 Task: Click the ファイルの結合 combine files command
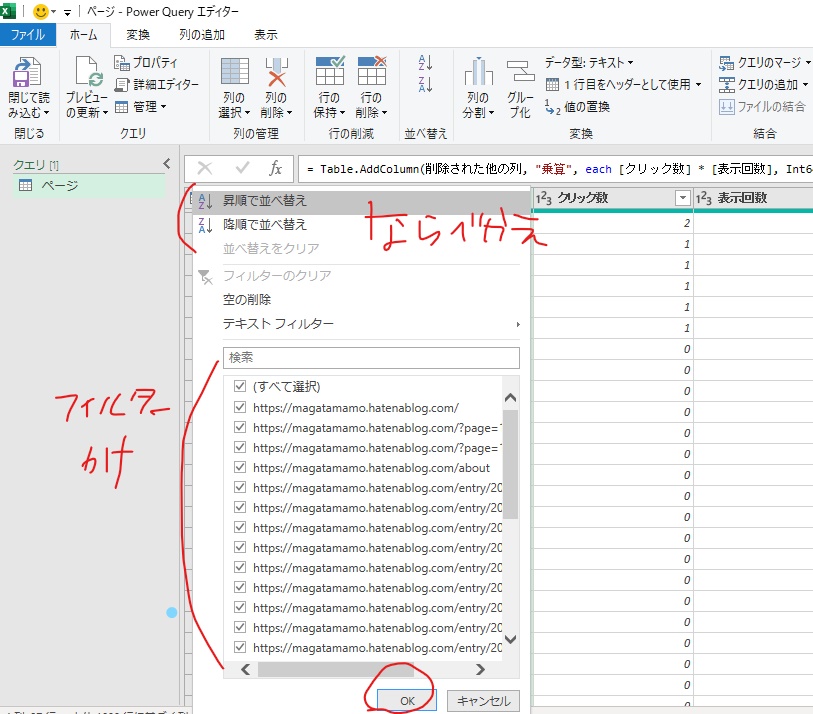click(762, 107)
